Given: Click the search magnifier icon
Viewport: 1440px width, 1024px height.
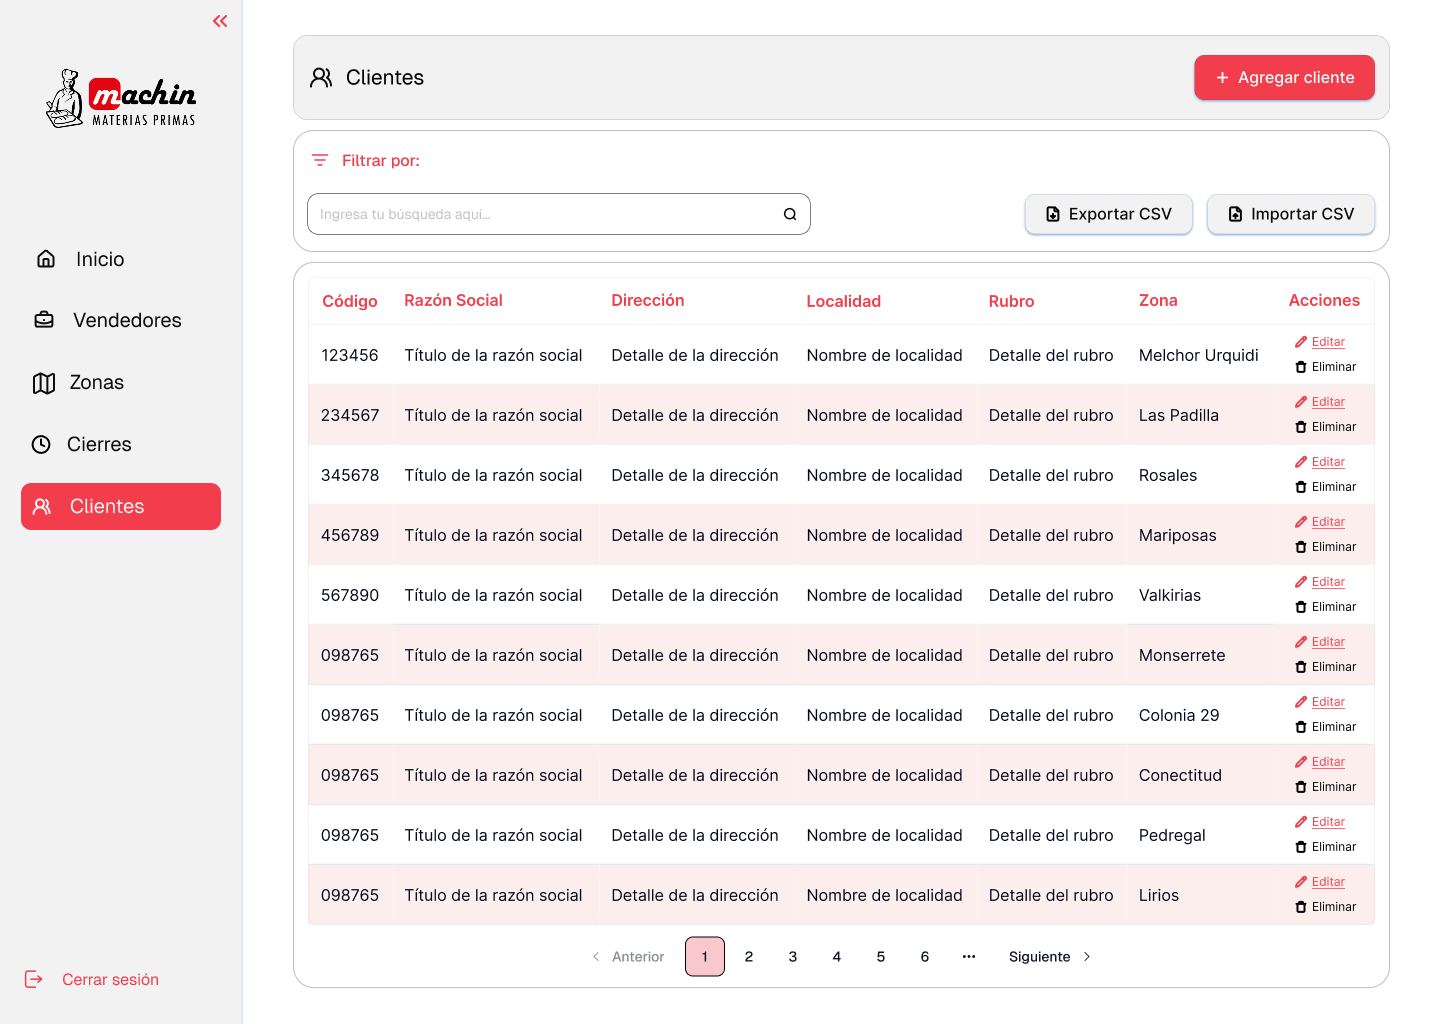Looking at the screenshot, I should [x=790, y=214].
